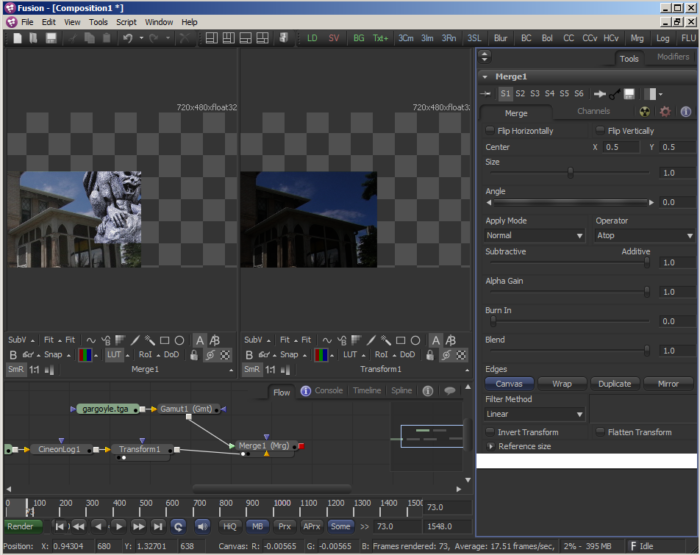Add a Text+ tool via Txt+
700x555 pixels.
(x=380, y=38)
